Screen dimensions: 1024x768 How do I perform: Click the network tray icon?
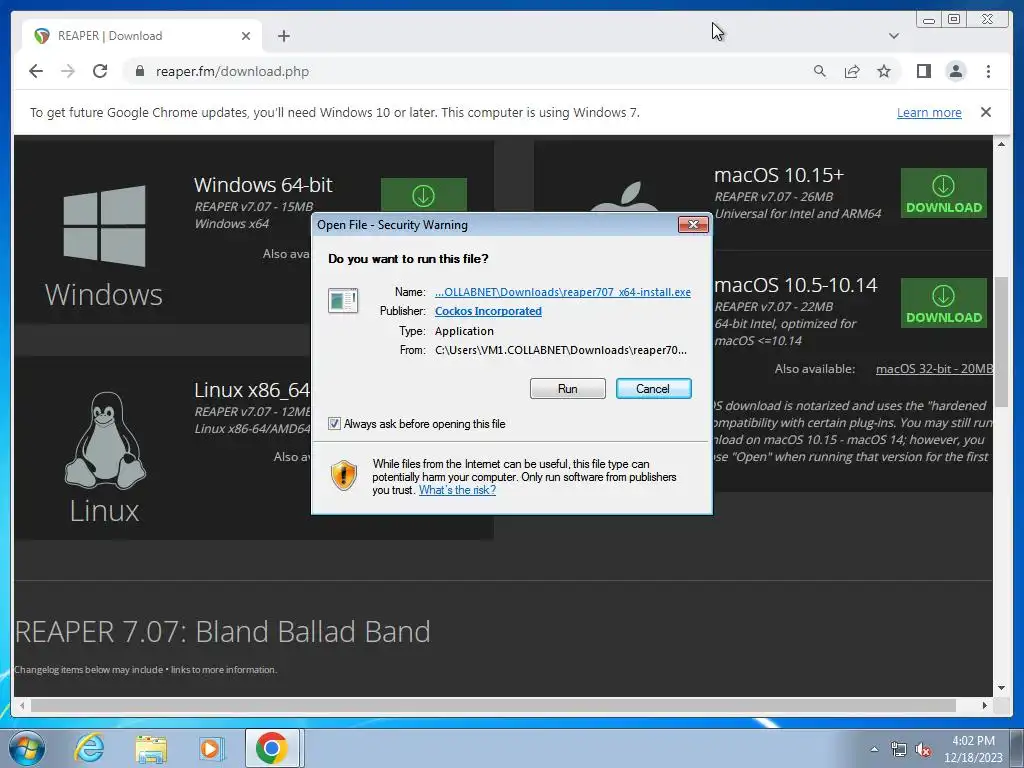(899, 750)
